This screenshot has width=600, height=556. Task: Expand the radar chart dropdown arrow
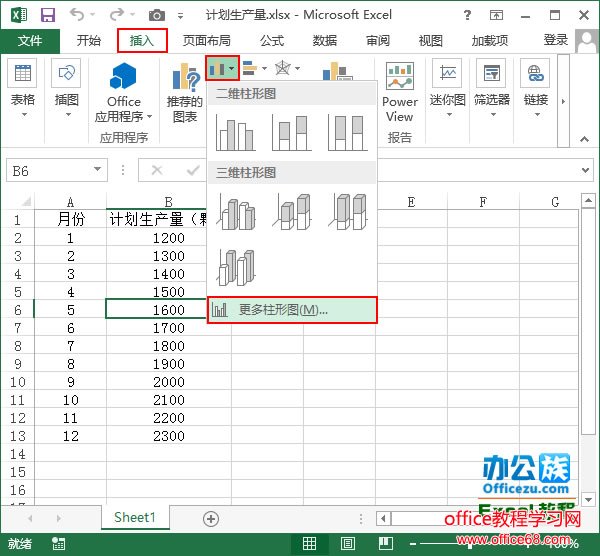(297, 68)
